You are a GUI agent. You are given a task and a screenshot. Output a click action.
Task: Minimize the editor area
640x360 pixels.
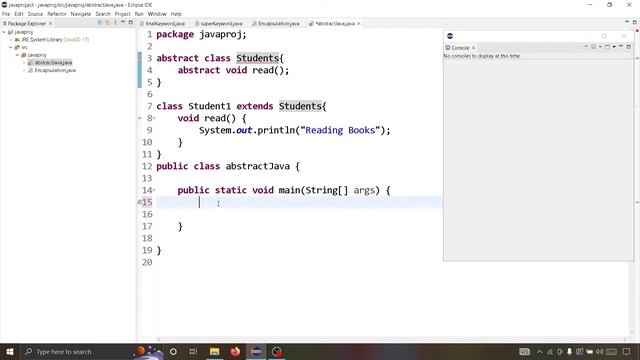(x=627, y=22)
